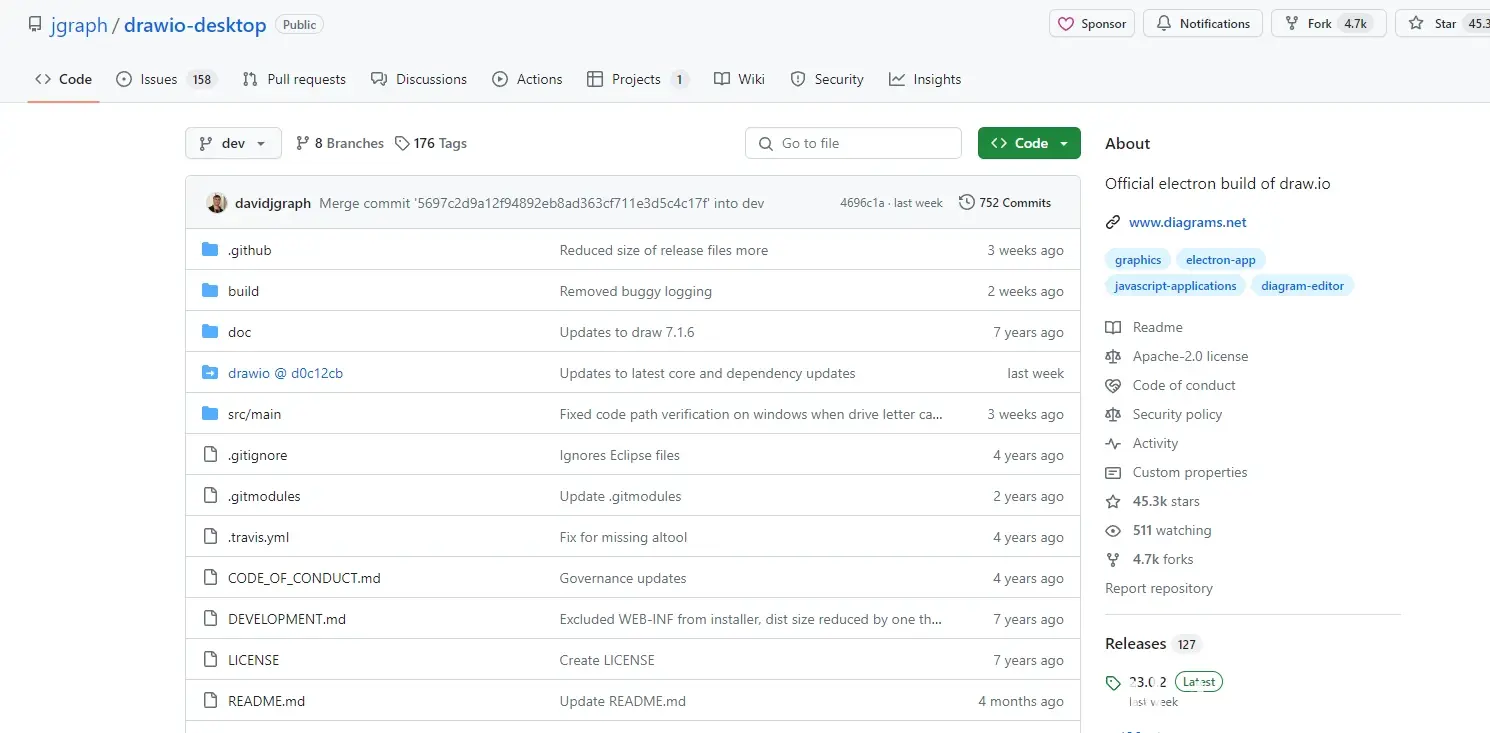1490x733 pixels.
Task: Open the Projects tab
Action: 637,79
